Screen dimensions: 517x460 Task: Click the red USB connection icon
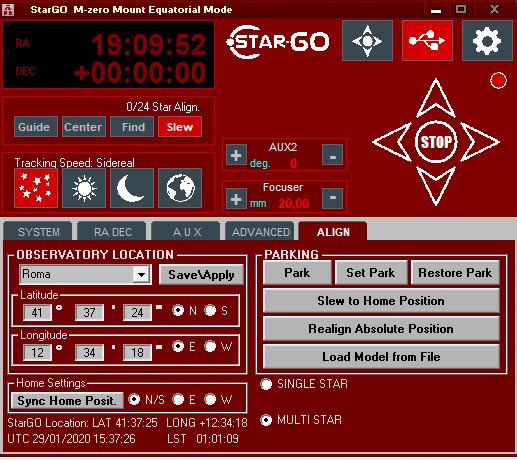point(427,41)
